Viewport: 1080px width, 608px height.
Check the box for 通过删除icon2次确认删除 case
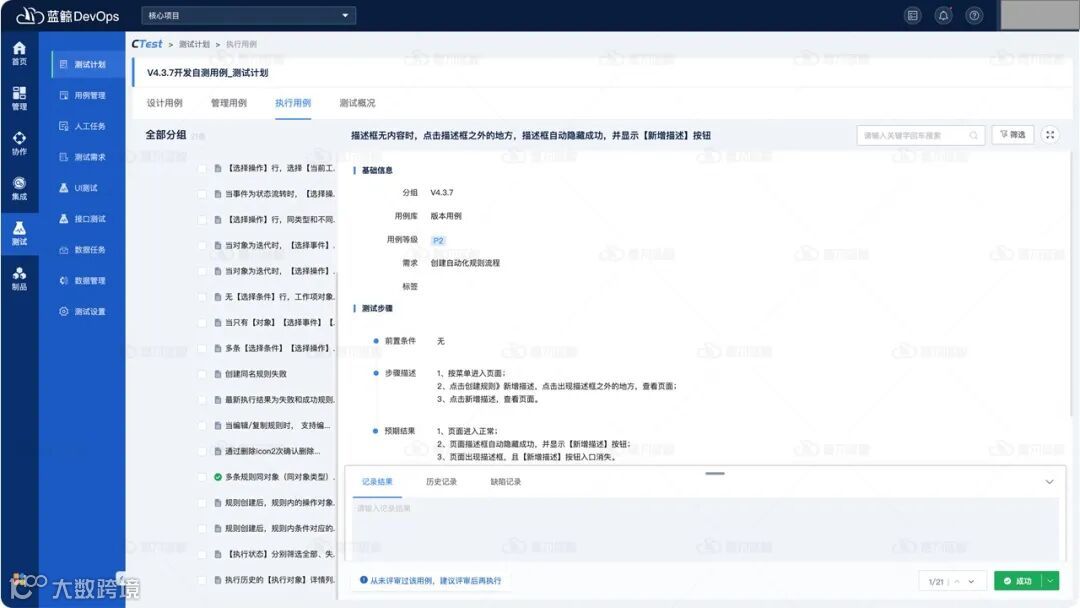(x=202, y=451)
